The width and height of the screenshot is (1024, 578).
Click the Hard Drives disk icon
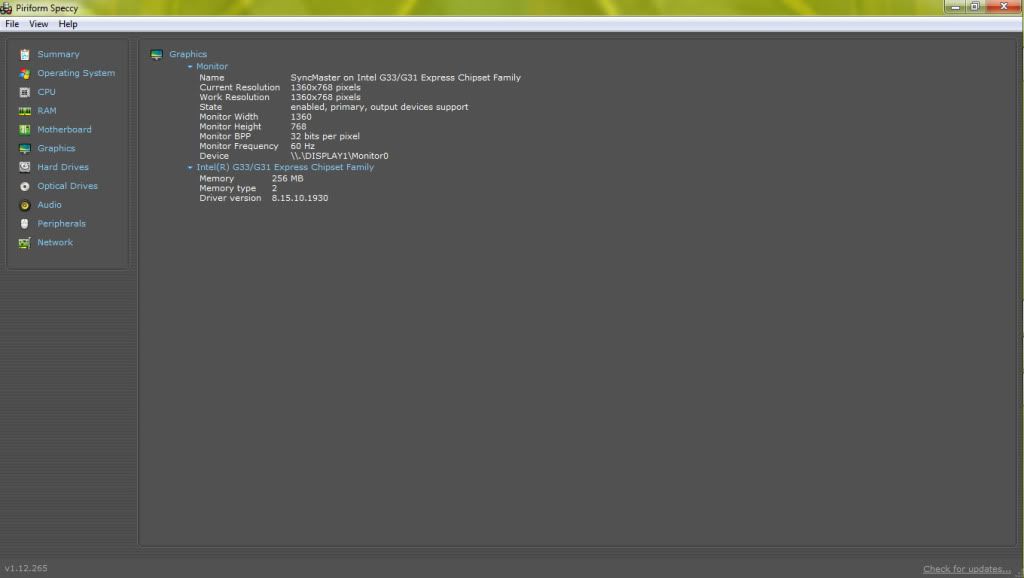[25, 167]
